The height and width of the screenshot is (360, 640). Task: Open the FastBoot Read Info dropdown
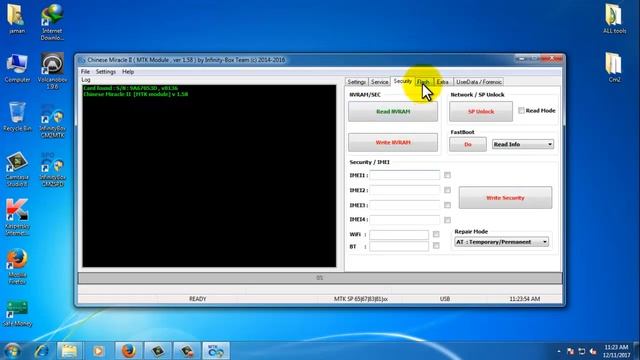[x=523, y=144]
